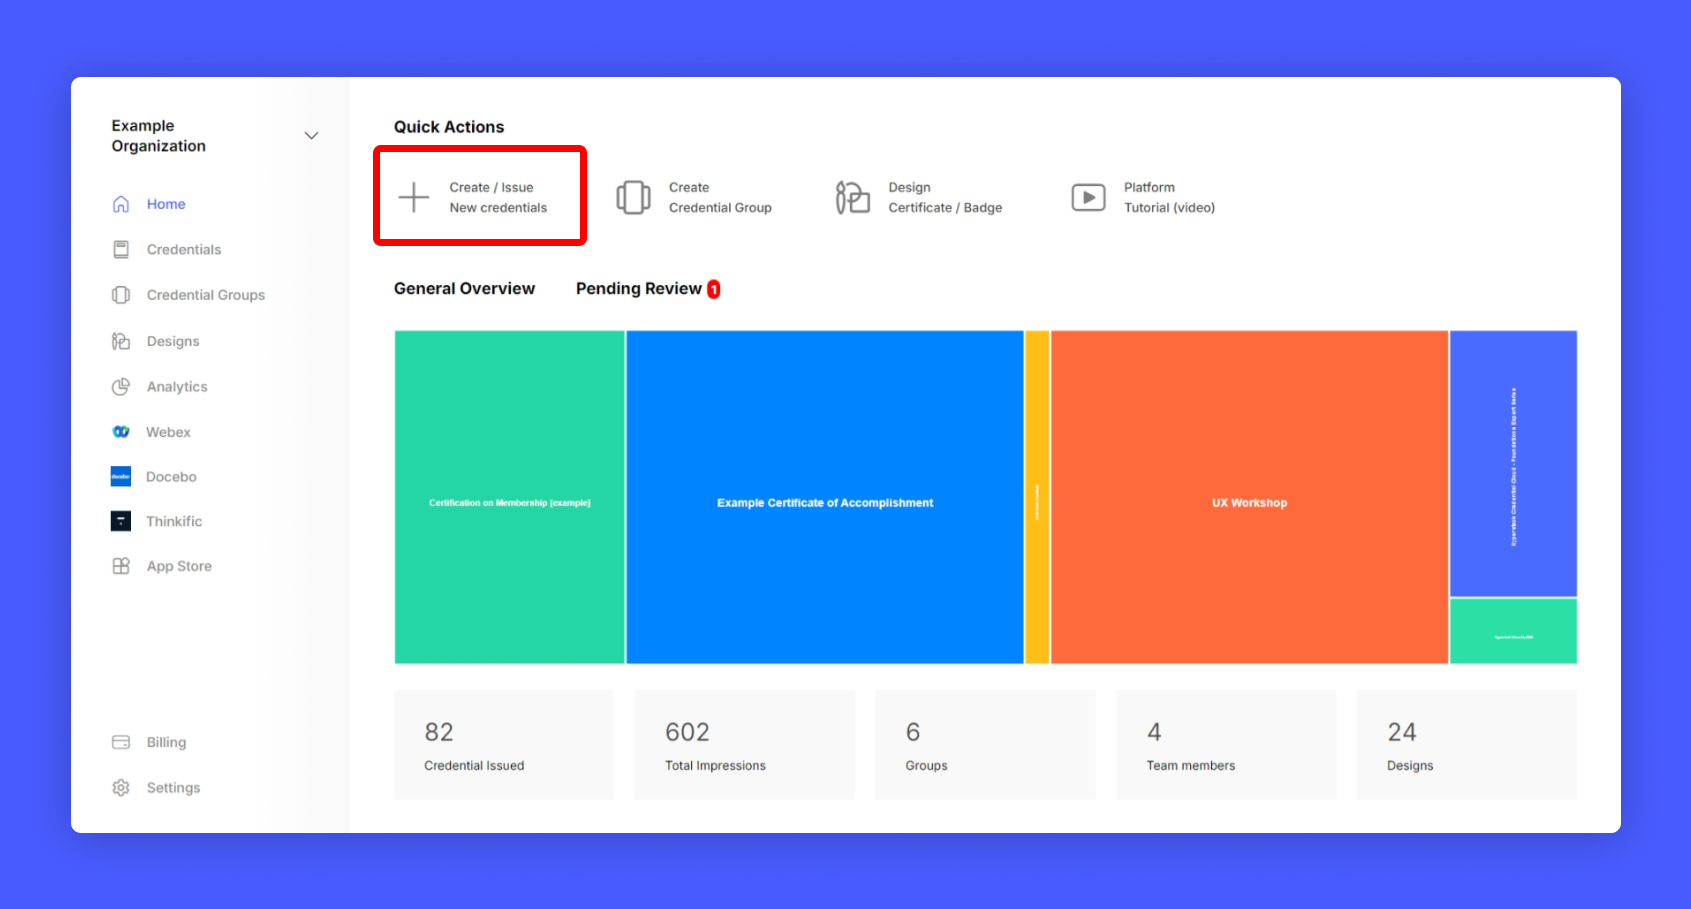Click the Analytics pie chart icon
Viewport: 1691px width, 909px height.
tap(121, 387)
